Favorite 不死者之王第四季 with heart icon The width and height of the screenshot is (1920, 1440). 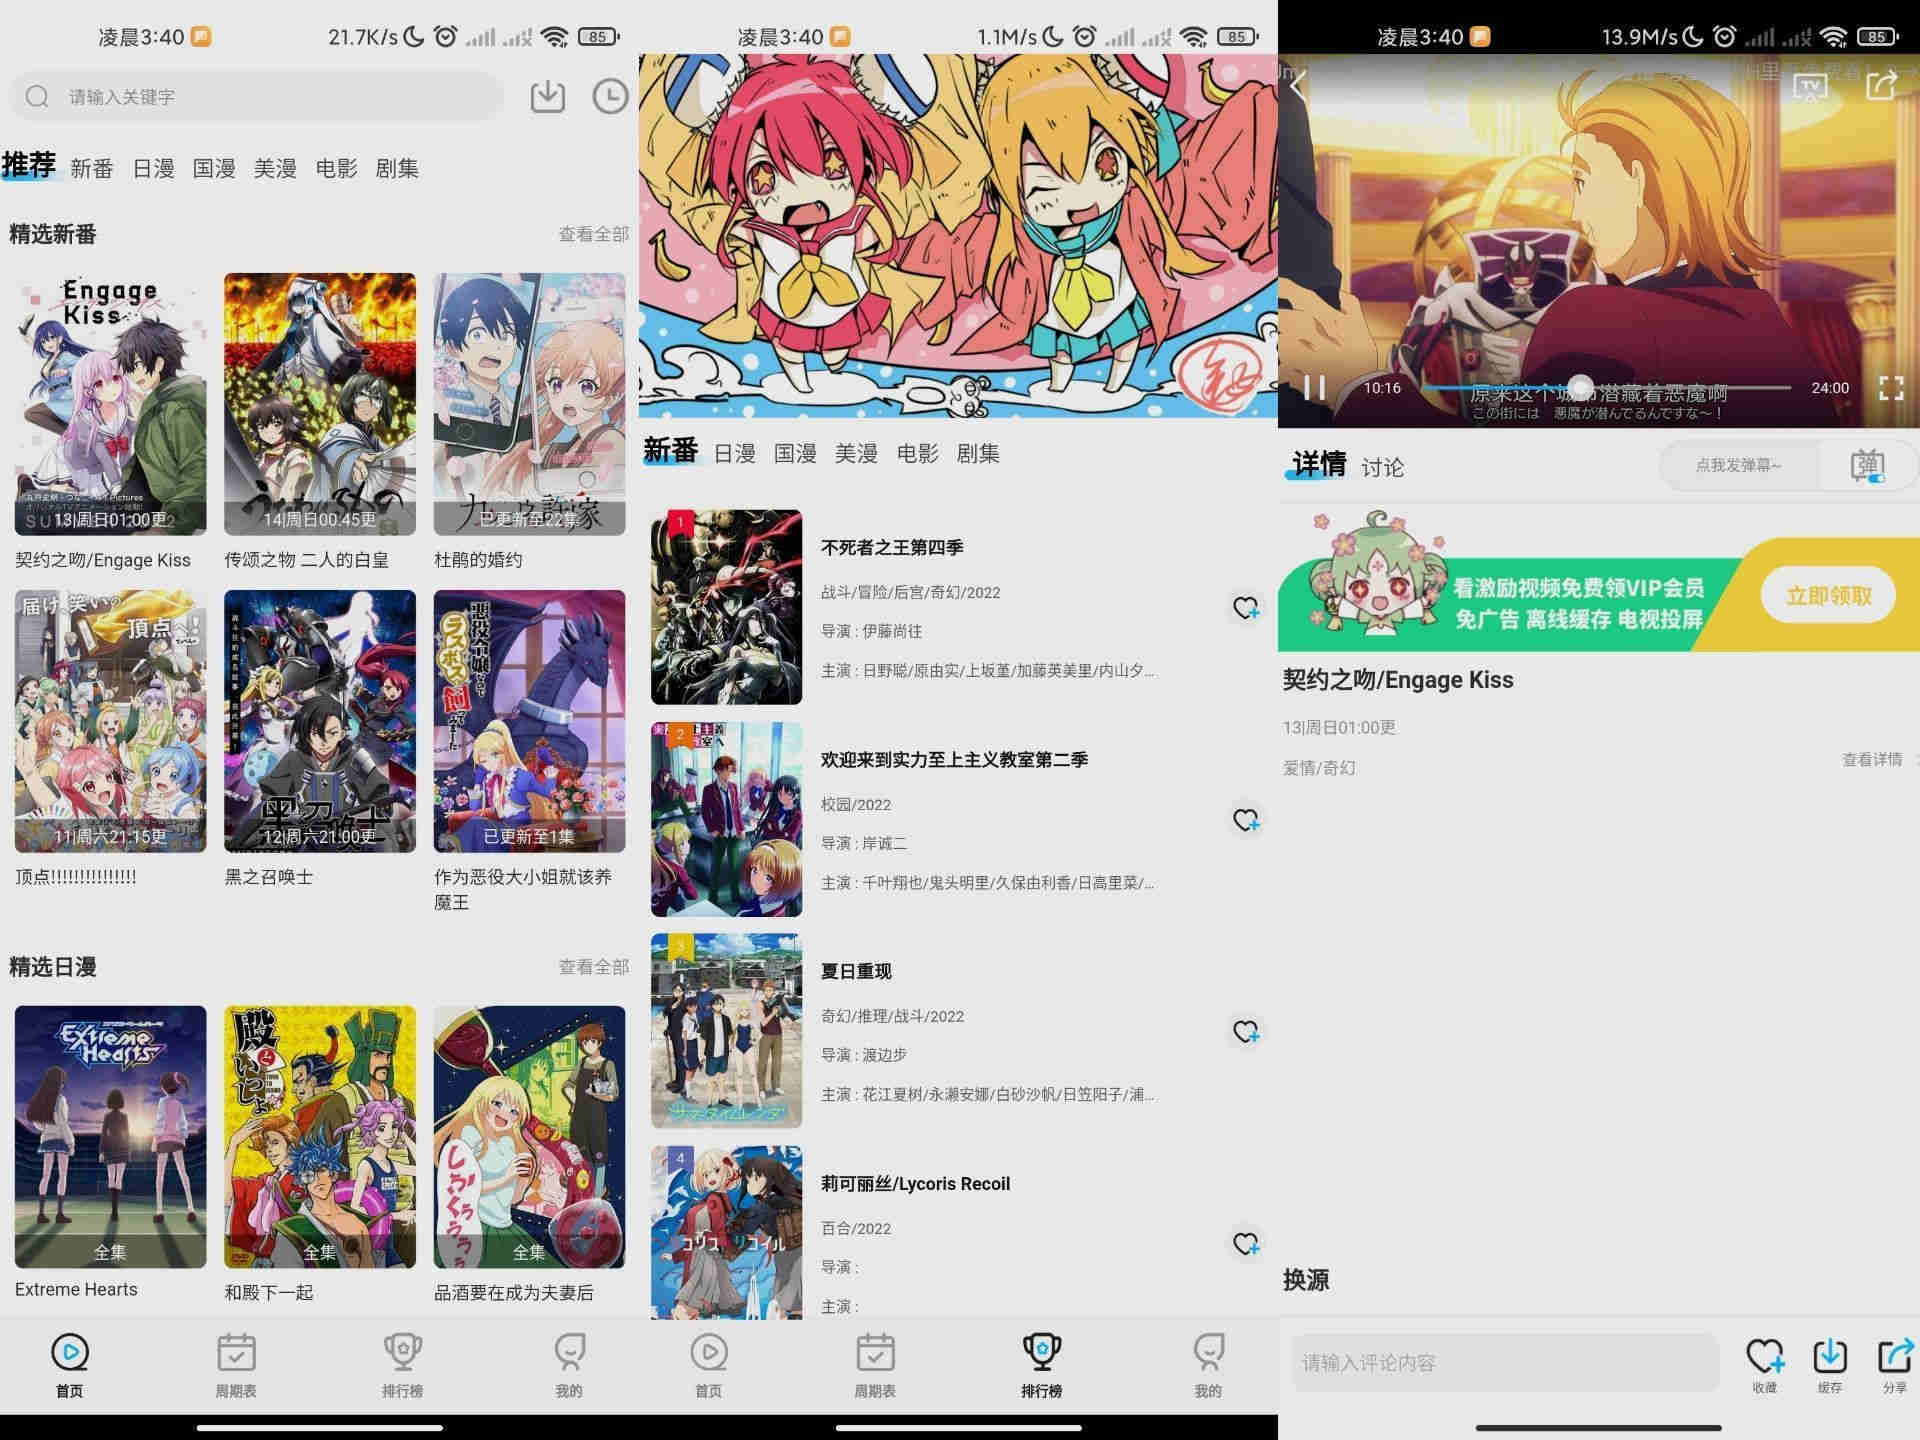tap(1246, 608)
